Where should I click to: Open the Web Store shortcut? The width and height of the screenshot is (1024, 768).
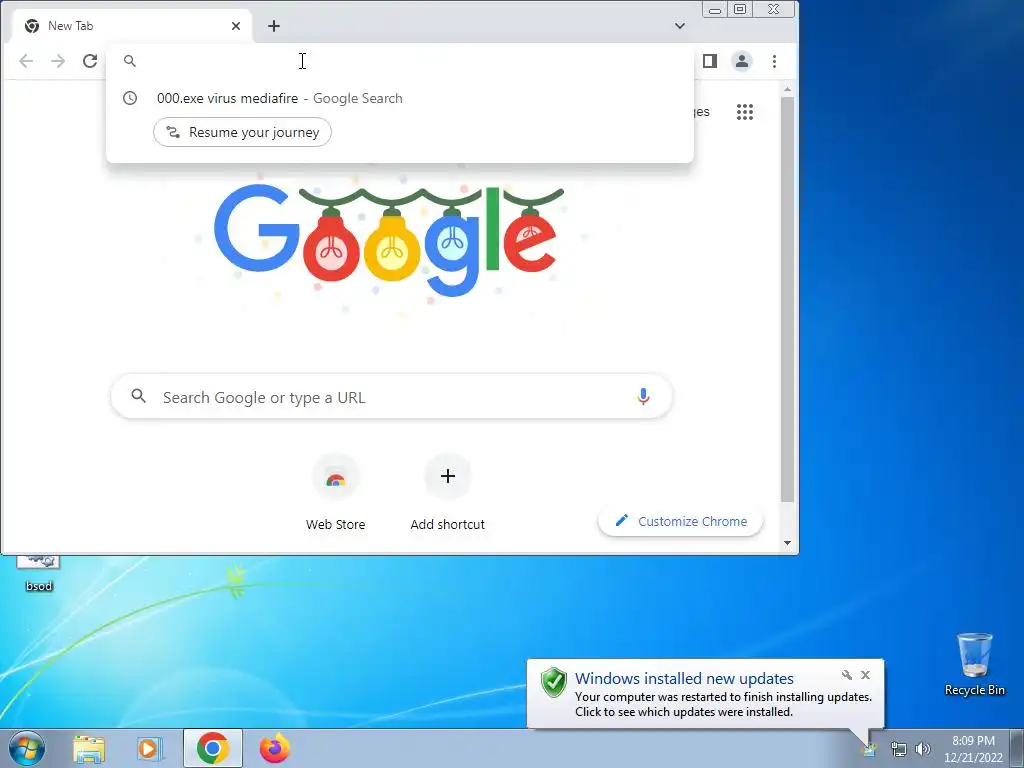click(x=336, y=492)
